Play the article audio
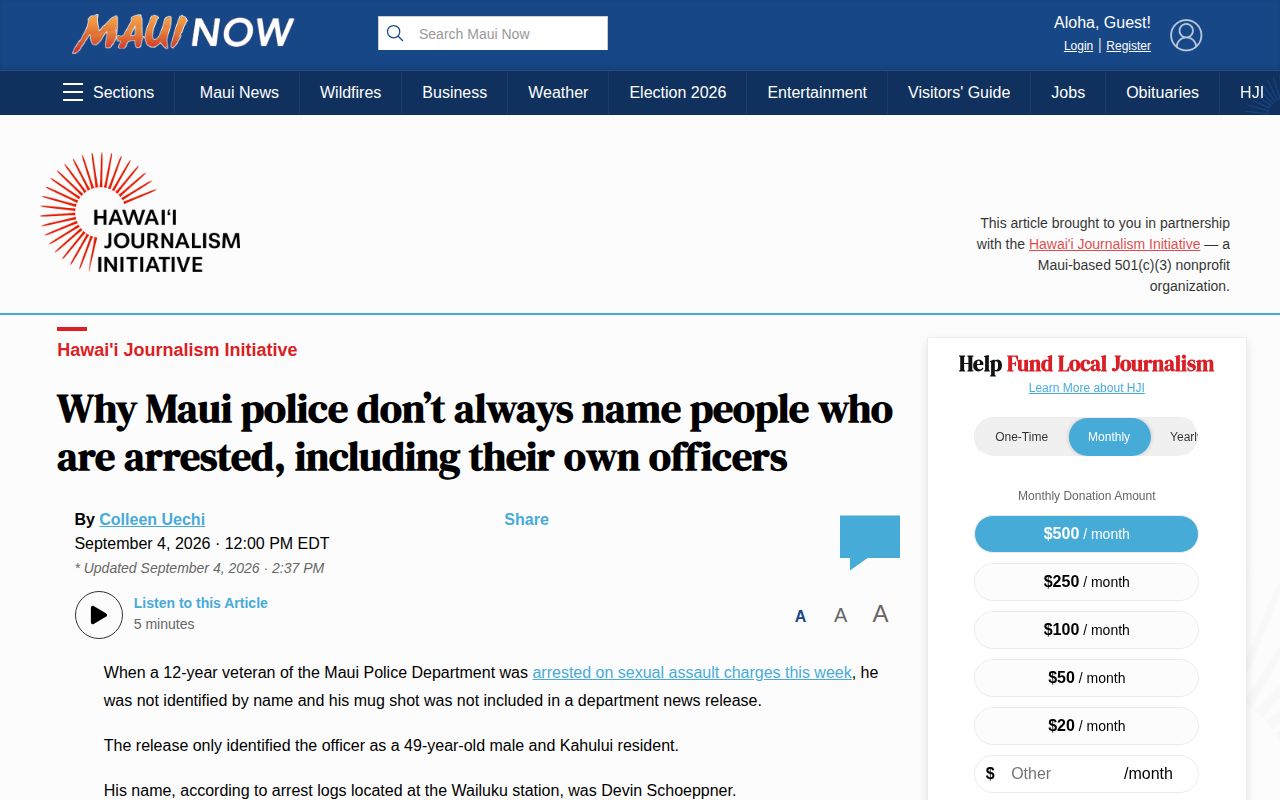The height and width of the screenshot is (800, 1280). click(99, 615)
